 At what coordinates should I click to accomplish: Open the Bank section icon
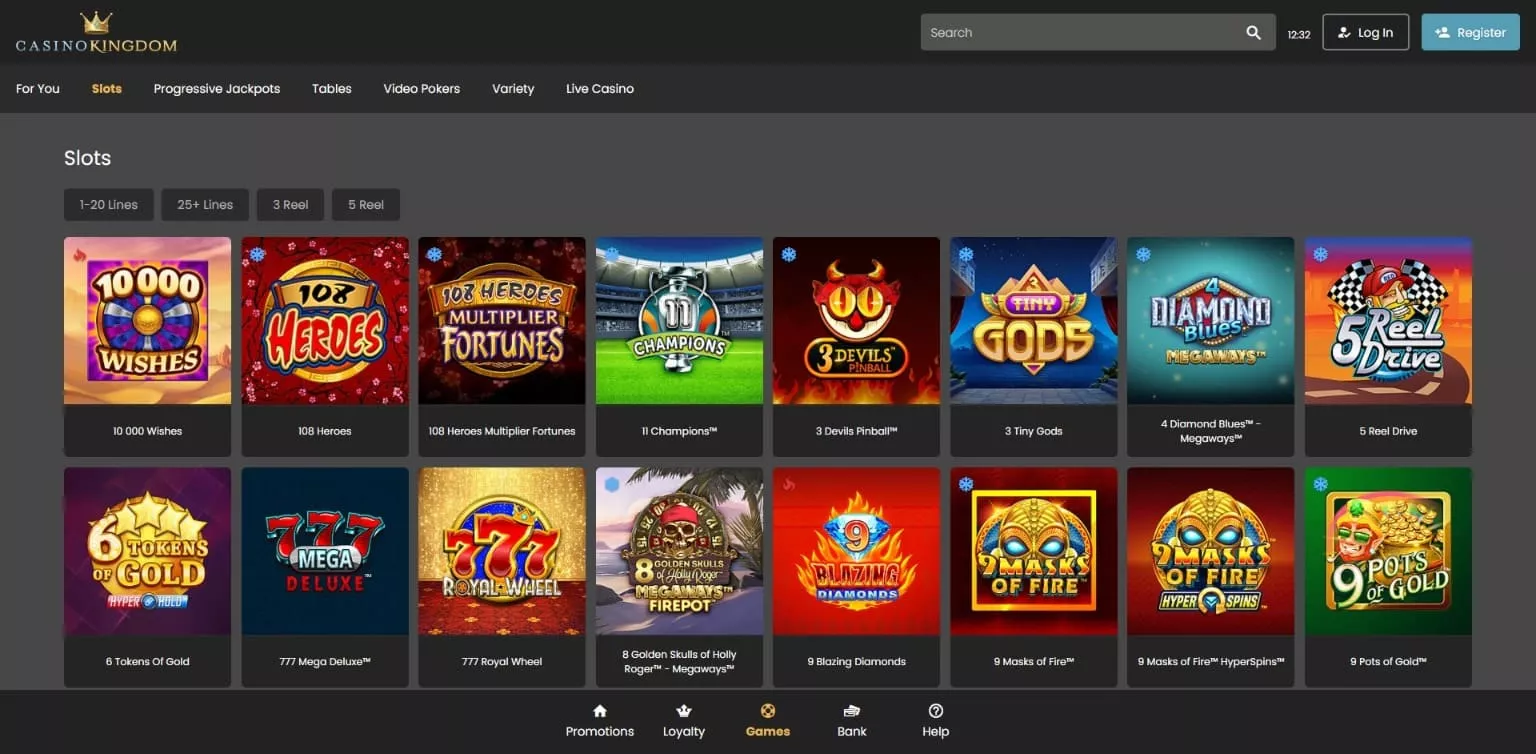point(852,711)
